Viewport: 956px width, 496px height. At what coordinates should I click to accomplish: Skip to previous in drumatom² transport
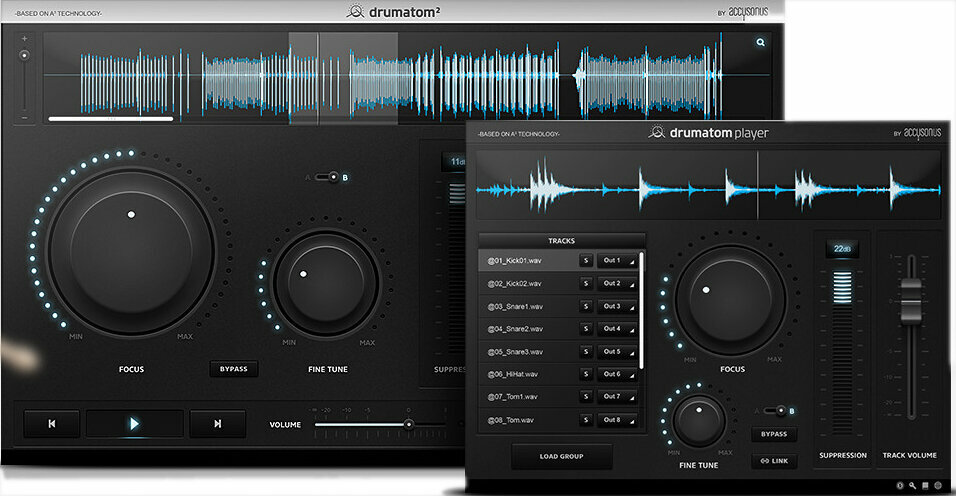point(52,423)
